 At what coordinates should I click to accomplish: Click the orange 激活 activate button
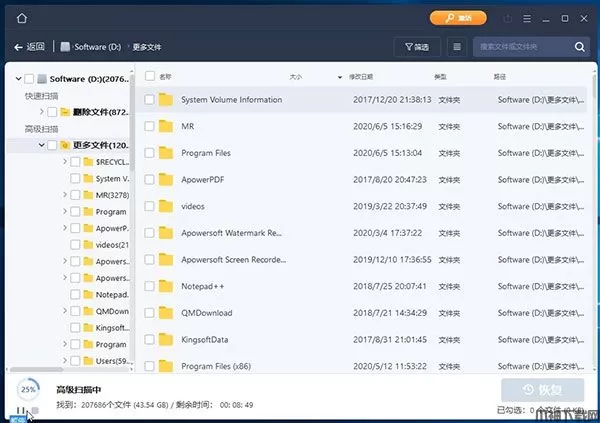[x=458, y=18]
